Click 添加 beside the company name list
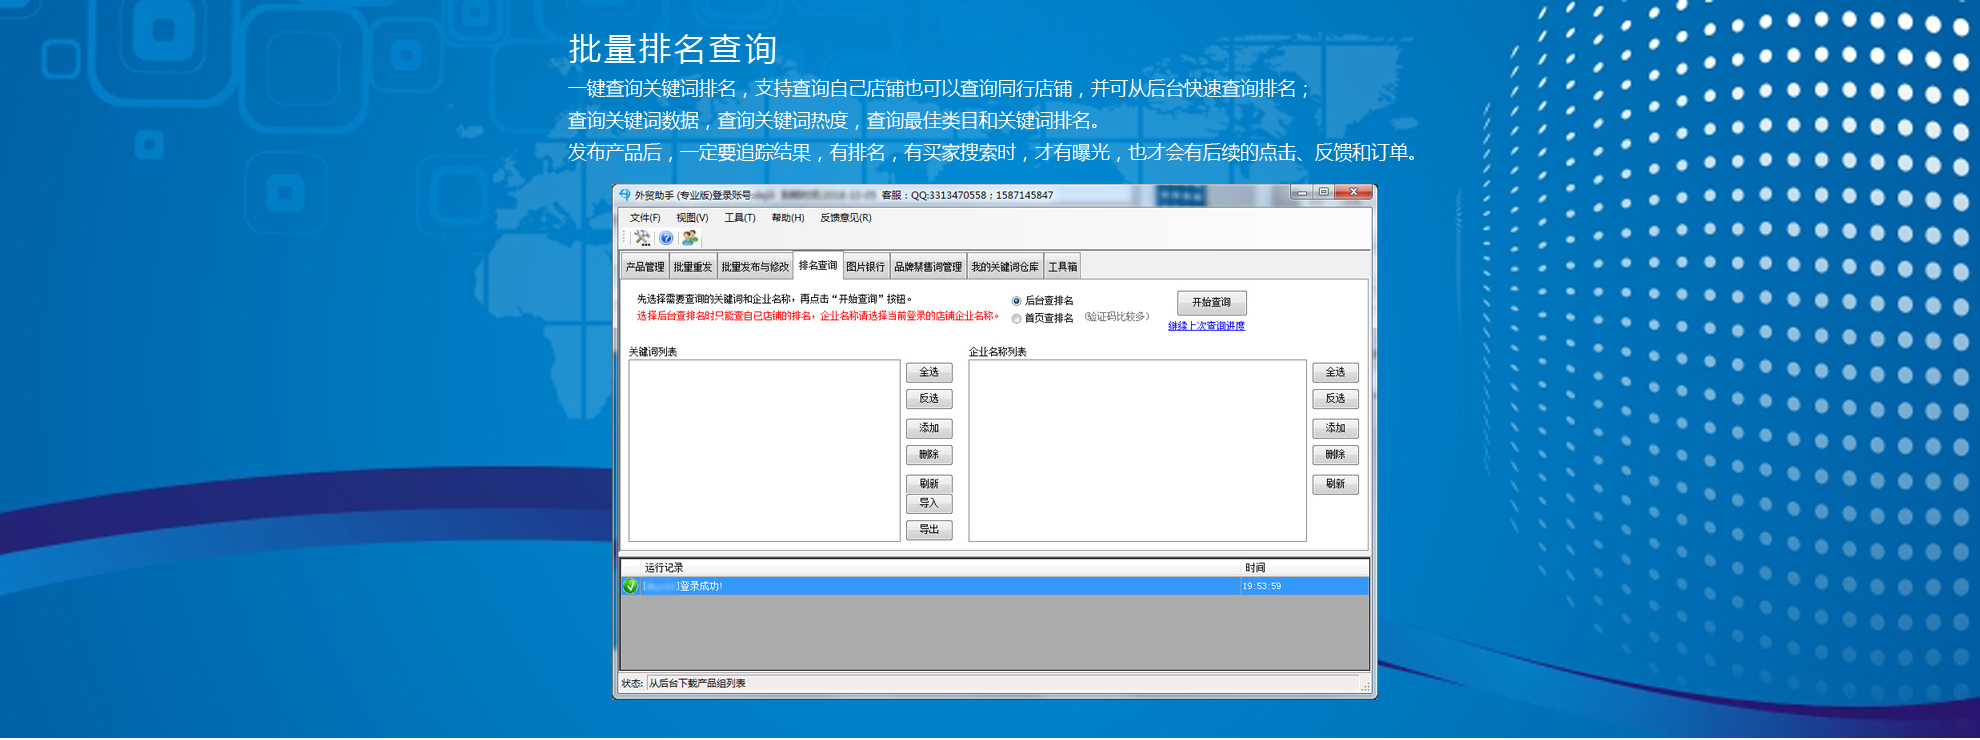This screenshot has height=740, width=1980. [x=1335, y=428]
